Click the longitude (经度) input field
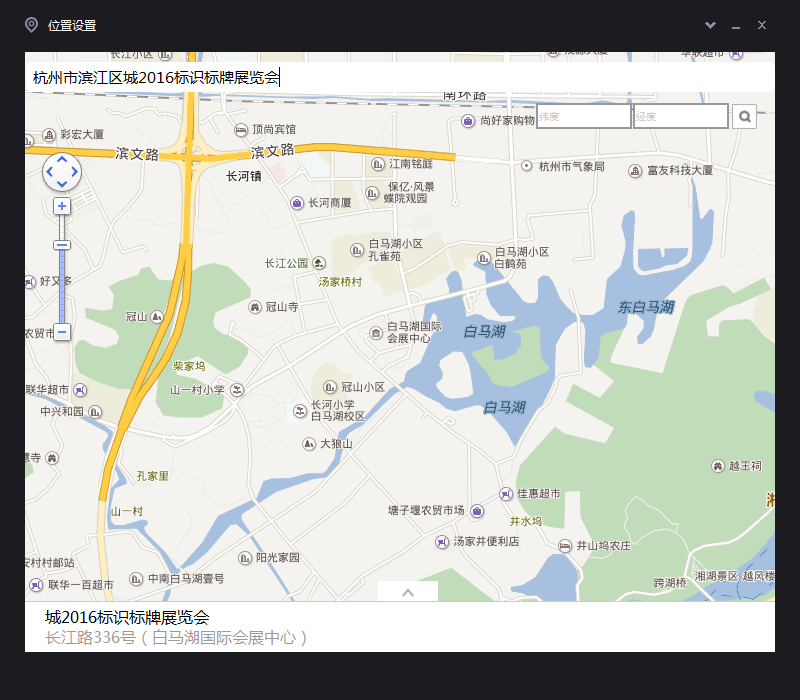 click(x=681, y=116)
